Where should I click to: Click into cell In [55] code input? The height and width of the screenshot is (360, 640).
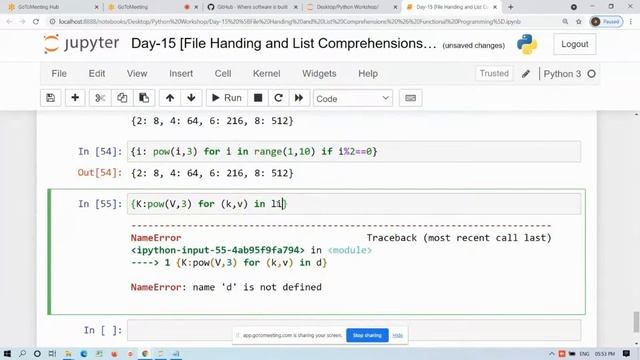353,204
